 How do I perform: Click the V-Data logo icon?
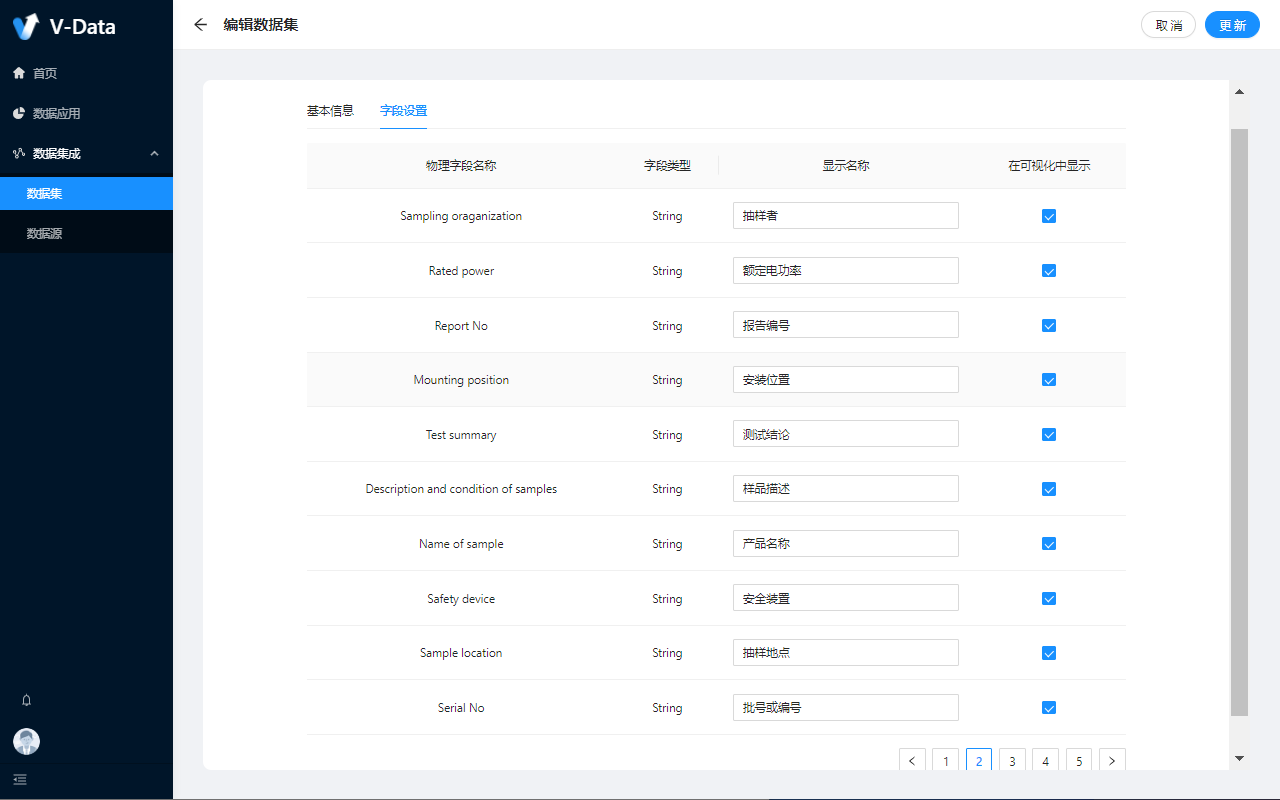pos(26,26)
